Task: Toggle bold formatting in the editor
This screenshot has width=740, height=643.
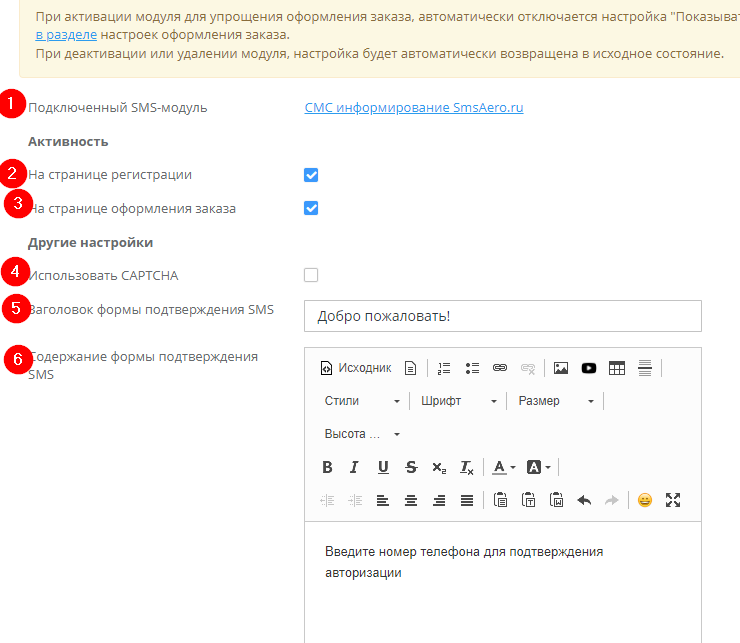Action: [x=327, y=467]
